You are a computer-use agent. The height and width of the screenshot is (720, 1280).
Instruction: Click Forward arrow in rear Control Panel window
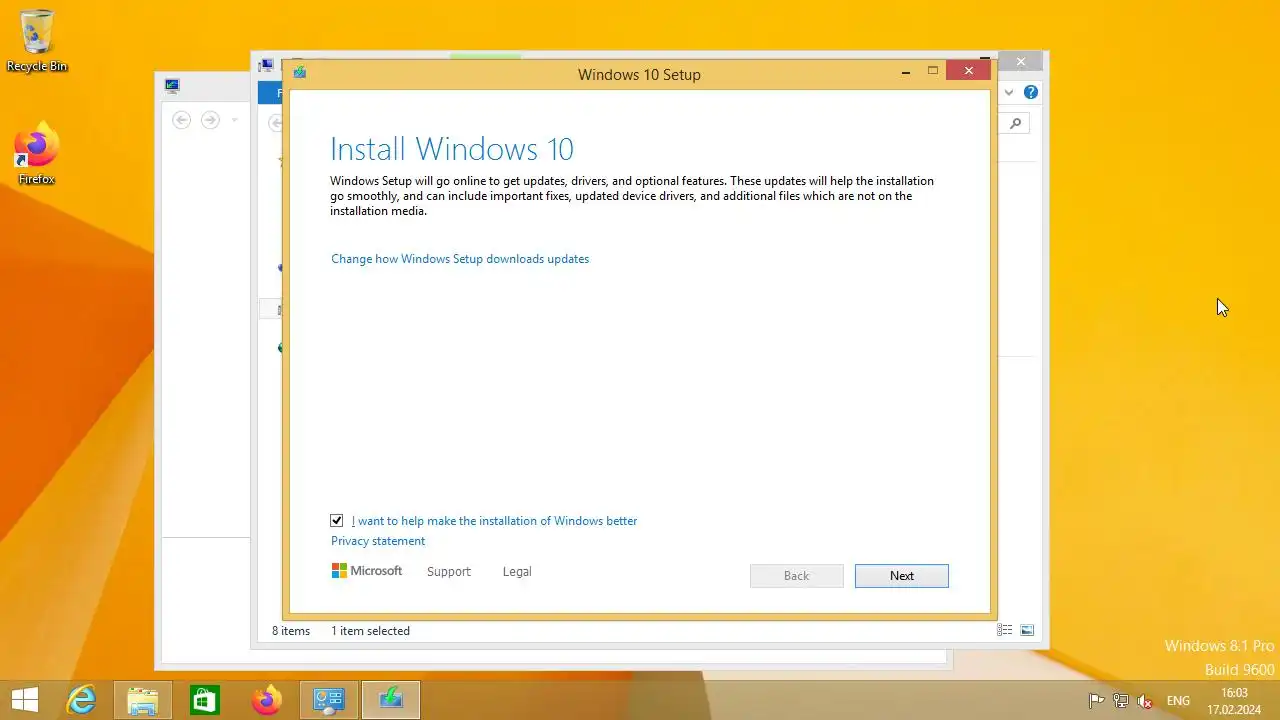pos(210,120)
